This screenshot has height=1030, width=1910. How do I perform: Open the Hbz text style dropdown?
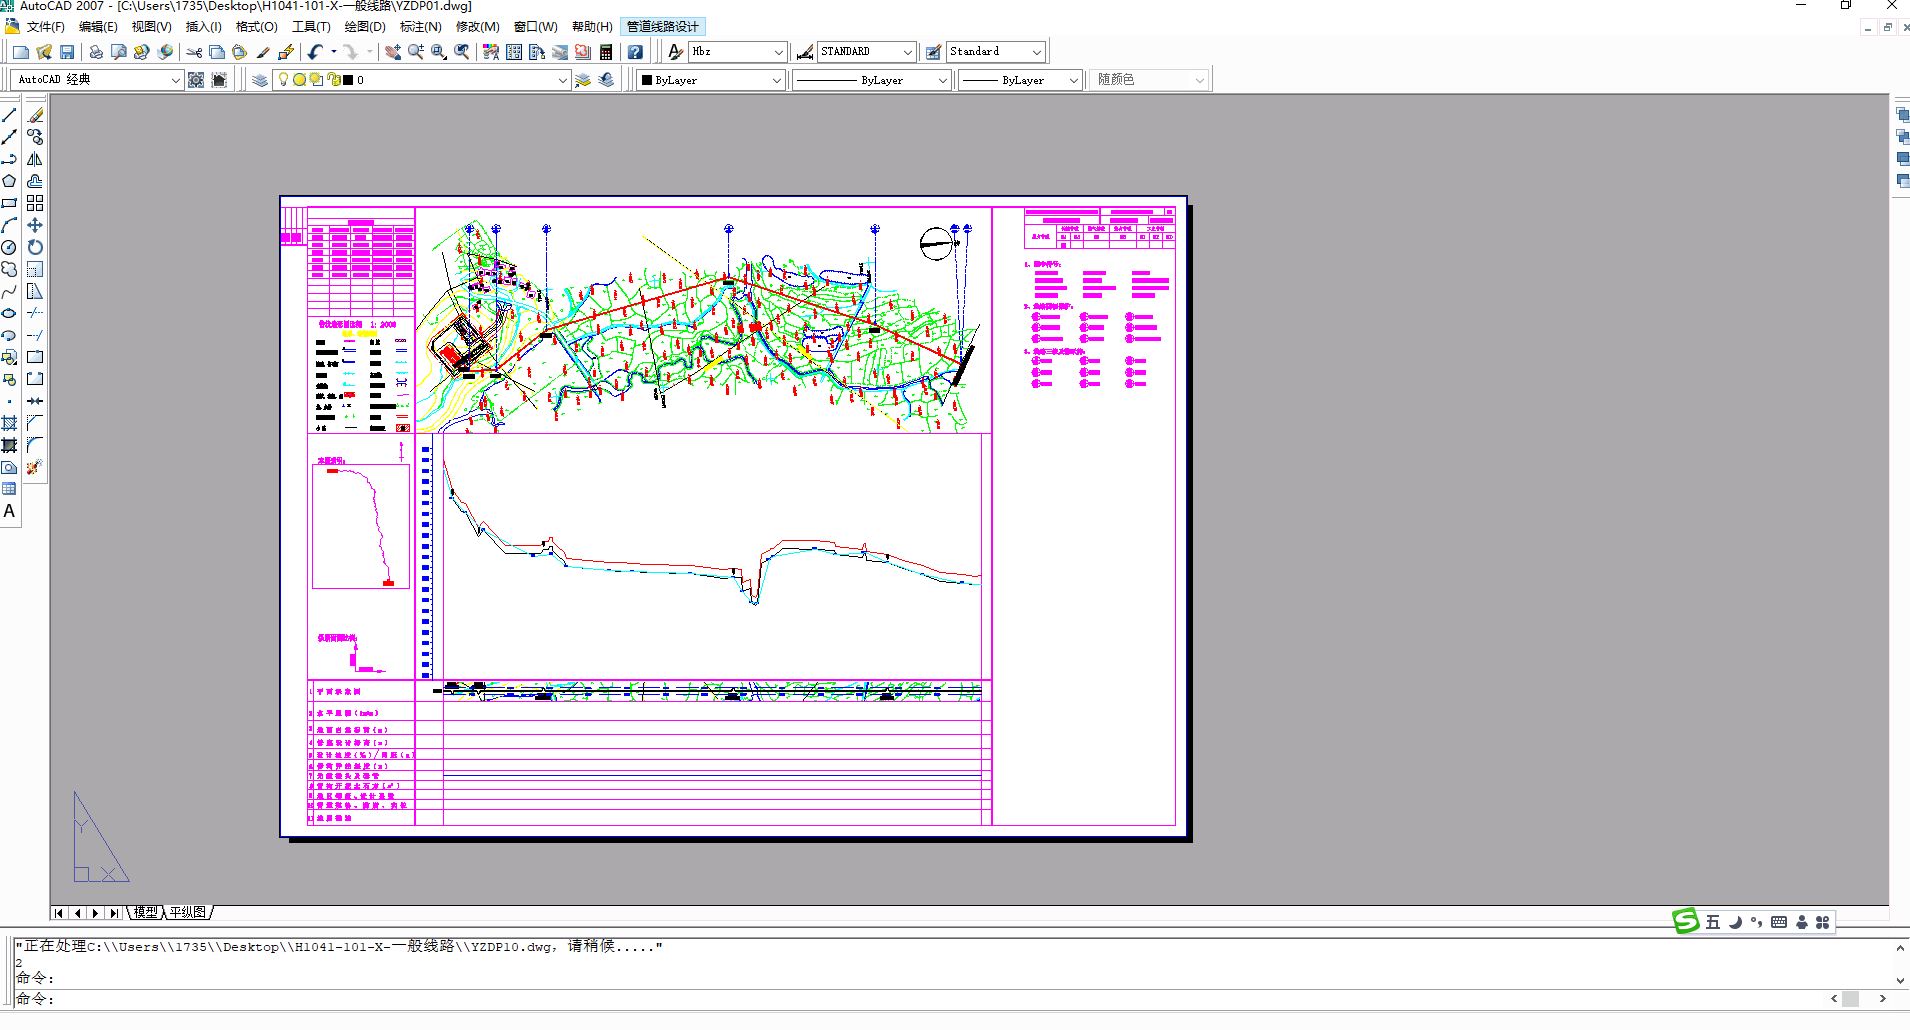click(x=778, y=52)
